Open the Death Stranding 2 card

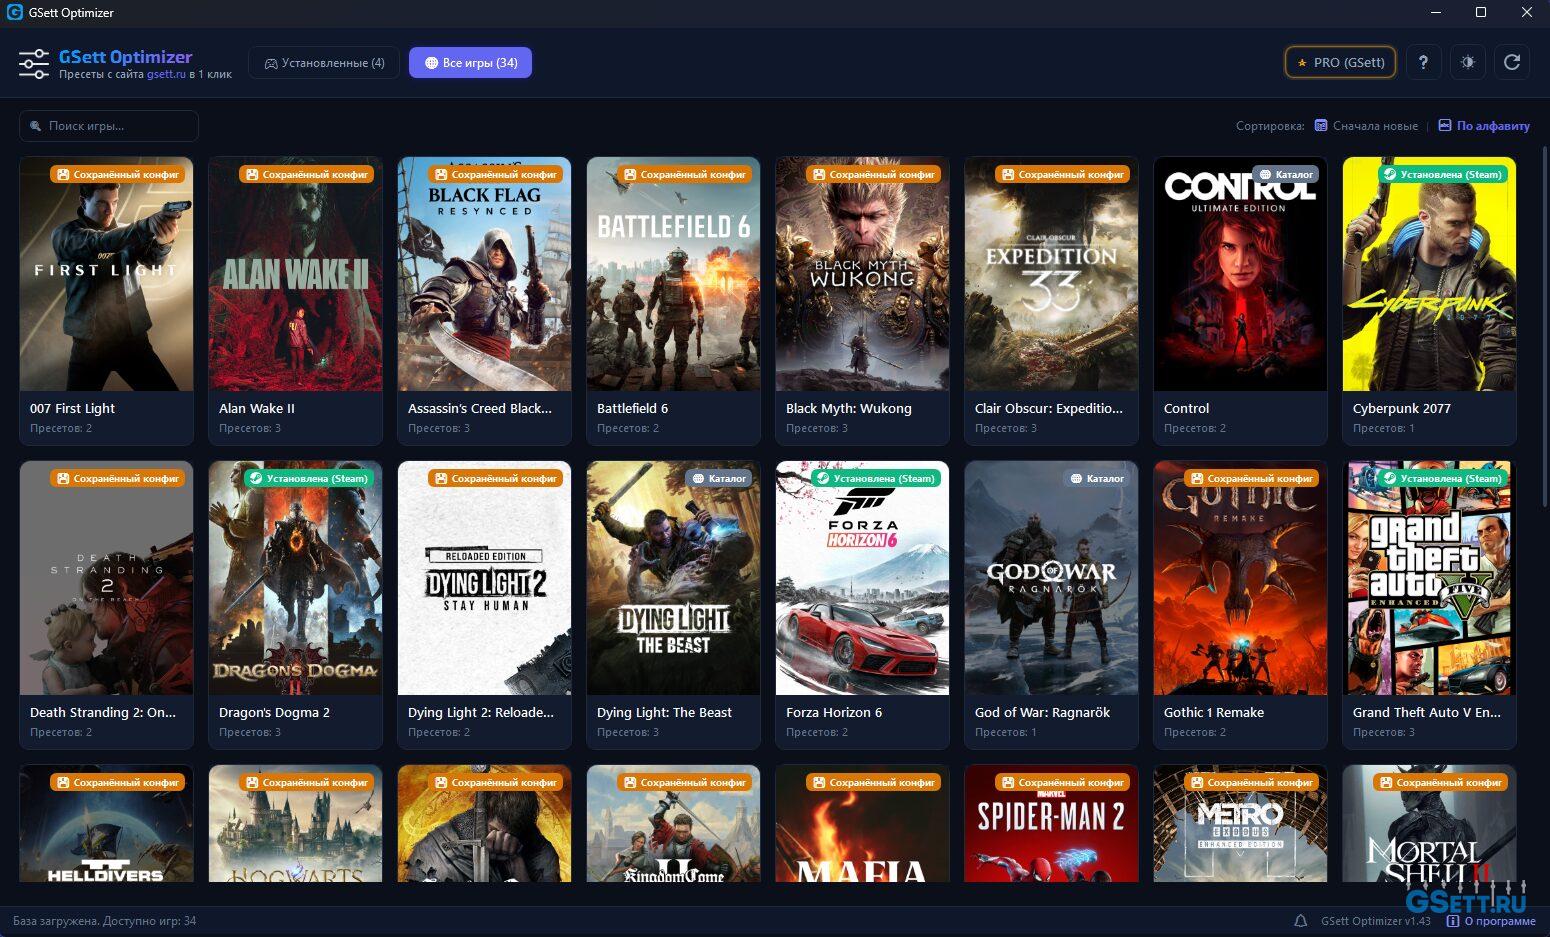[106, 604]
